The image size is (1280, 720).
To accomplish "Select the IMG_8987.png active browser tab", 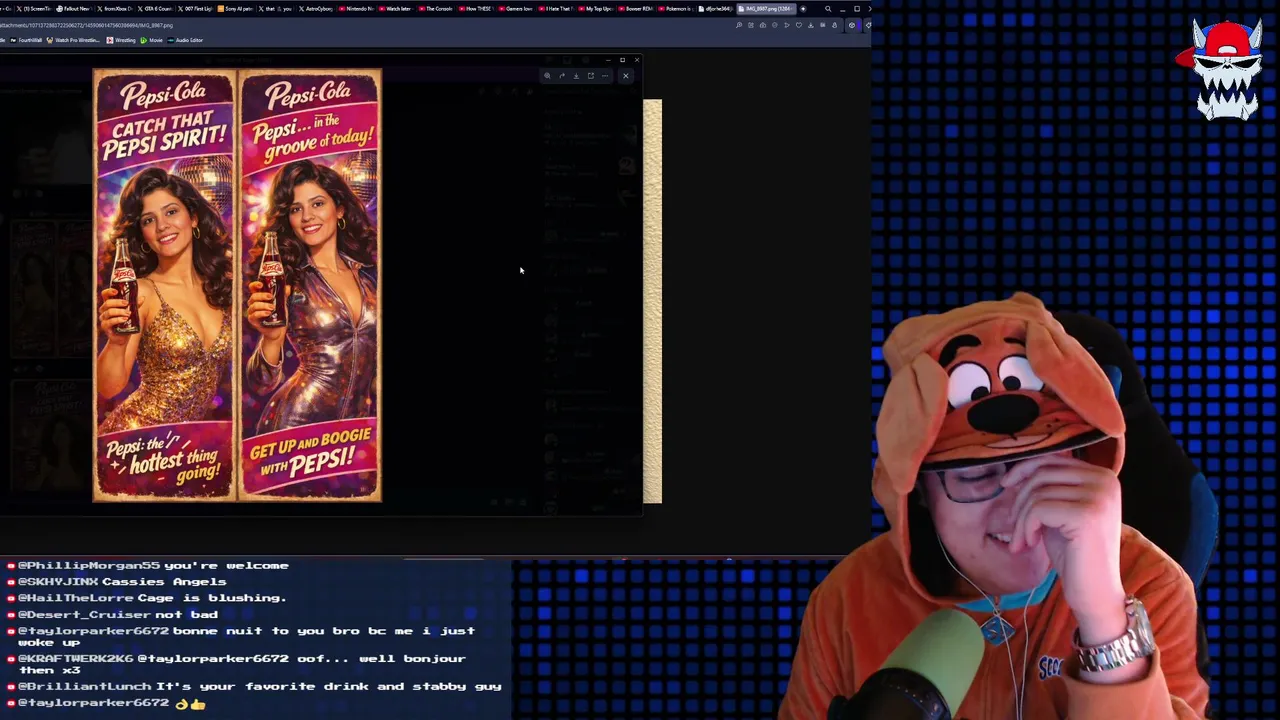I will pos(766,8).
